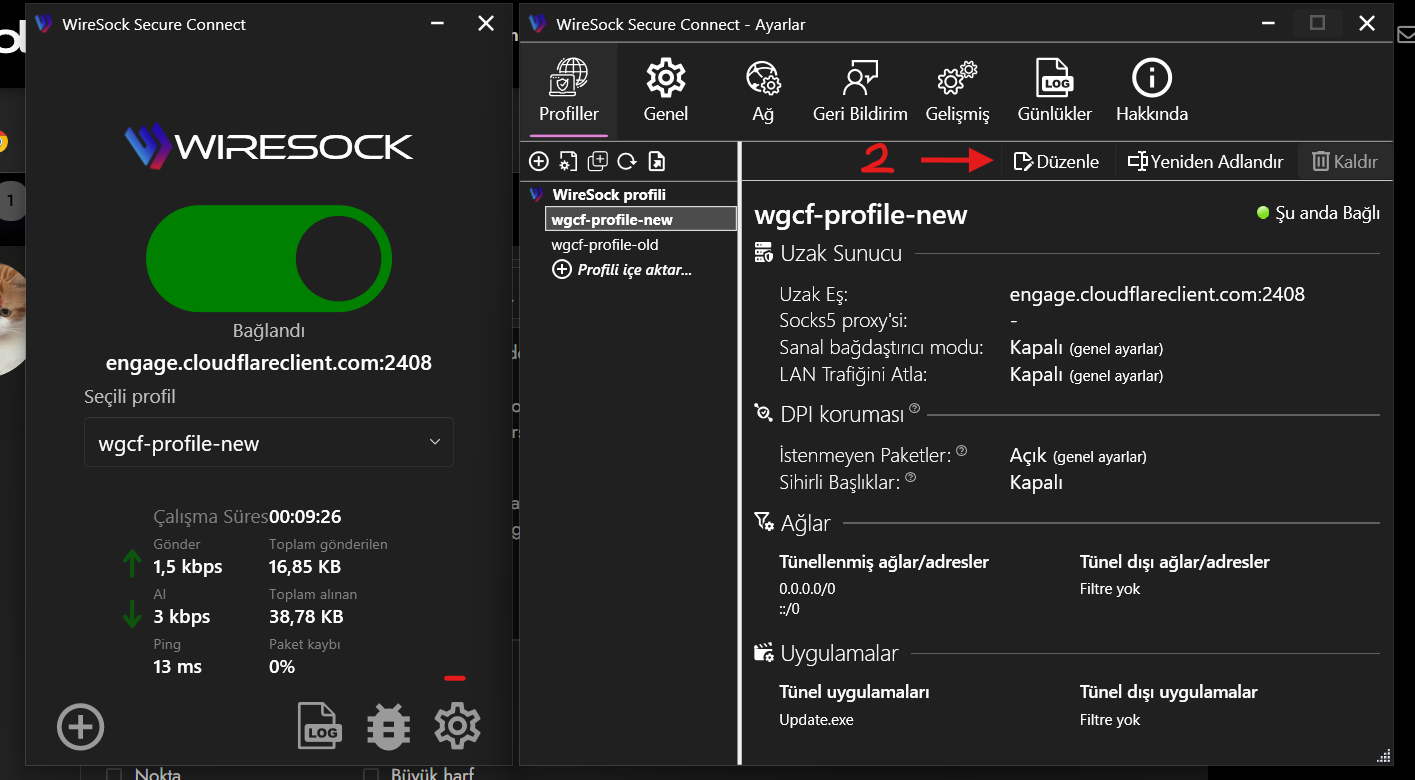Screen dimensions: 1415x780
Task: Click Filtre yok under Tünel dışı uygulamalar
Action: pyautogui.click(x=1110, y=719)
